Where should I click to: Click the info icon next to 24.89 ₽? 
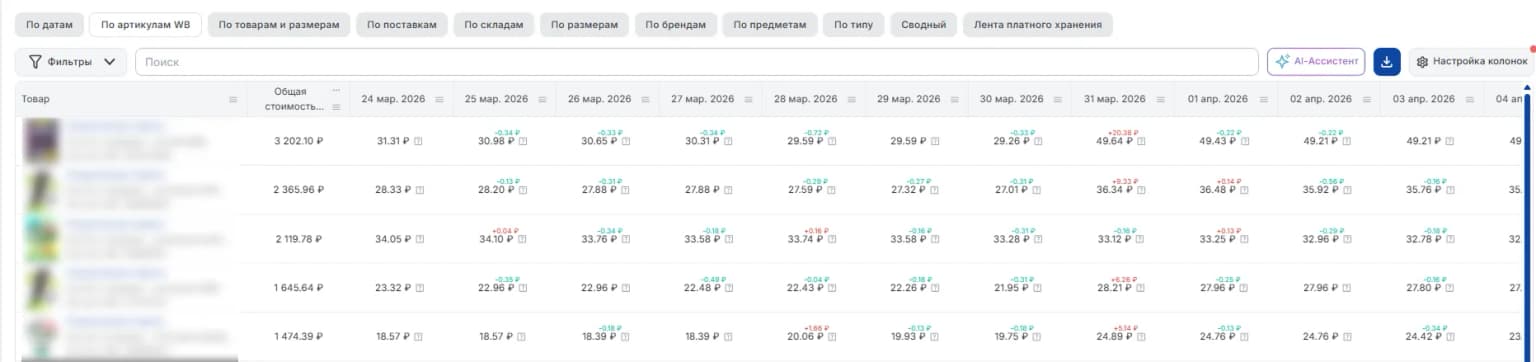(x=1140, y=337)
